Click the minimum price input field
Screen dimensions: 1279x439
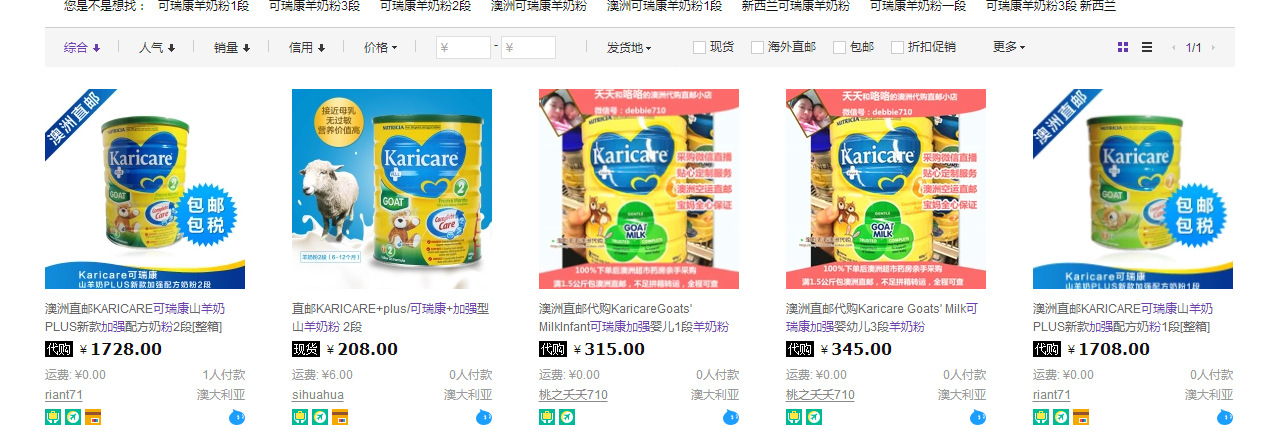(x=463, y=47)
